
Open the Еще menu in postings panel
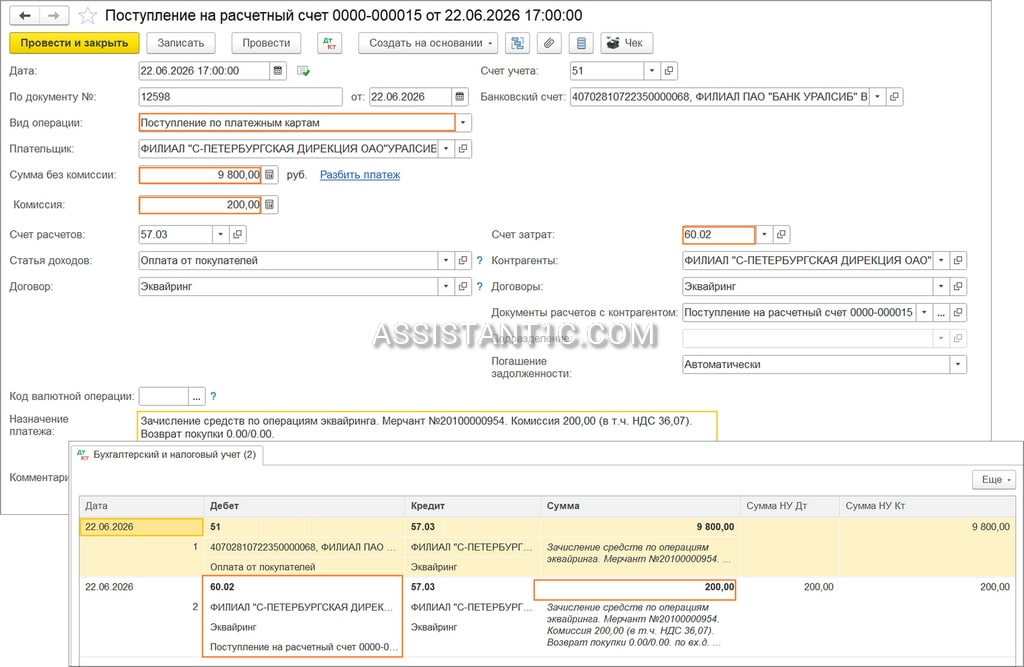point(994,480)
